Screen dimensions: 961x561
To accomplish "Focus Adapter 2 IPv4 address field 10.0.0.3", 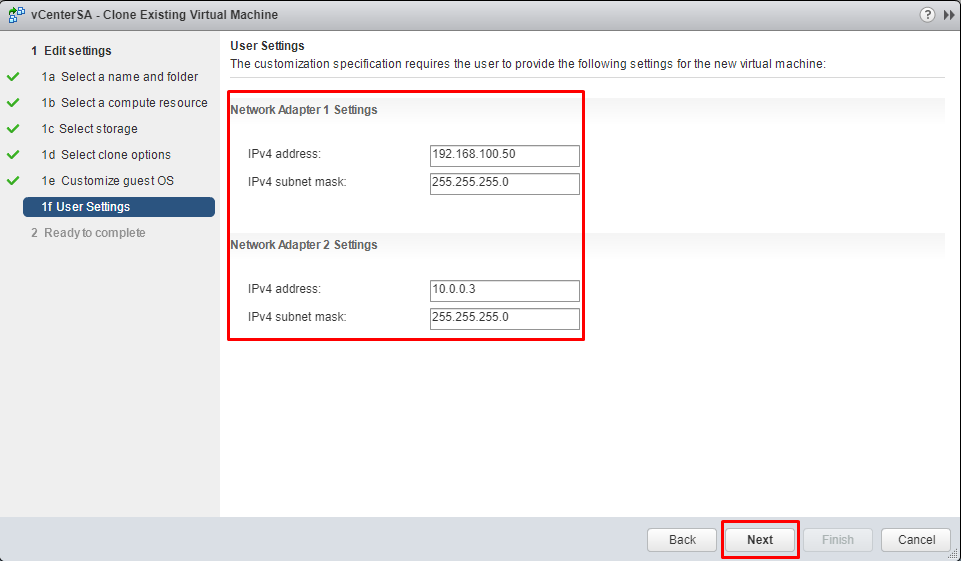I will [504, 291].
